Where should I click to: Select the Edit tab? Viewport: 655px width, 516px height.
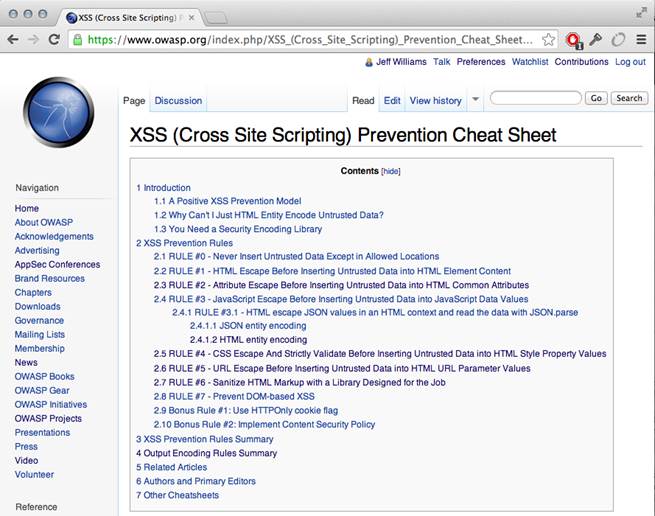(392, 101)
